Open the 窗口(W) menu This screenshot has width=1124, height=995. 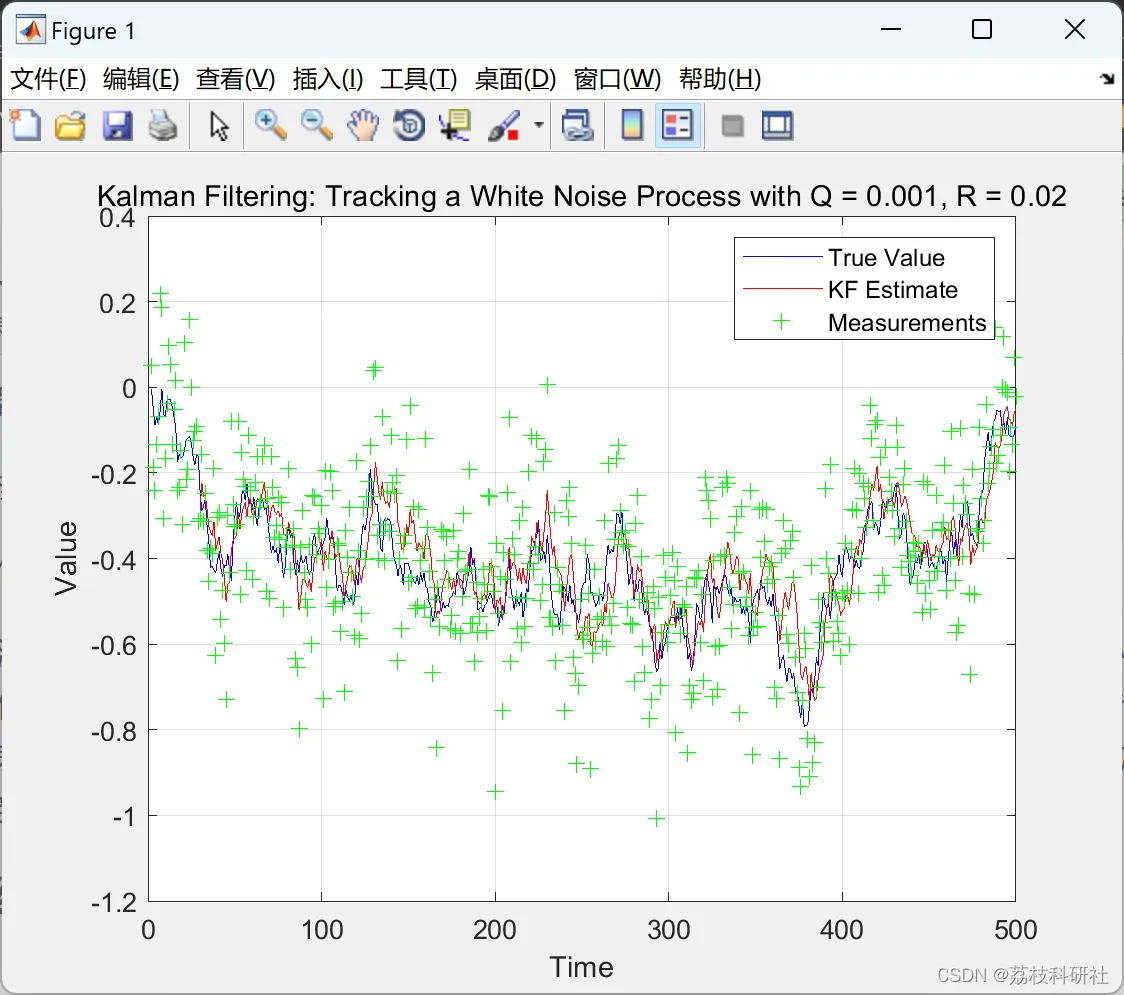coord(617,79)
